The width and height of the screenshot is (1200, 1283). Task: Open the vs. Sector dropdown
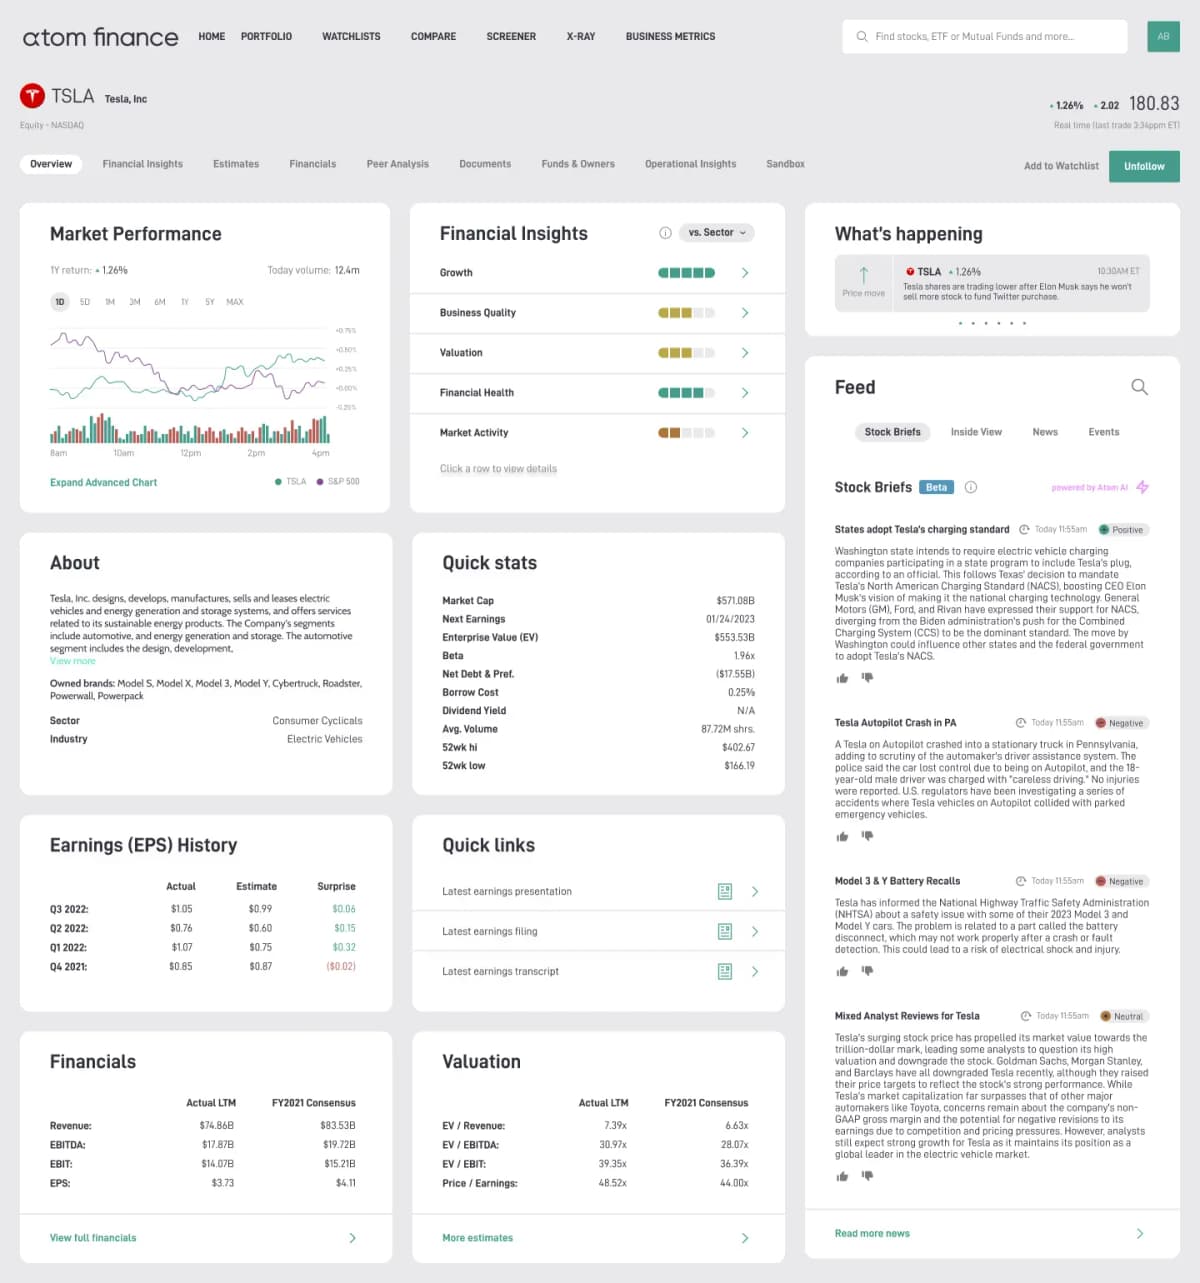[x=717, y=233]
